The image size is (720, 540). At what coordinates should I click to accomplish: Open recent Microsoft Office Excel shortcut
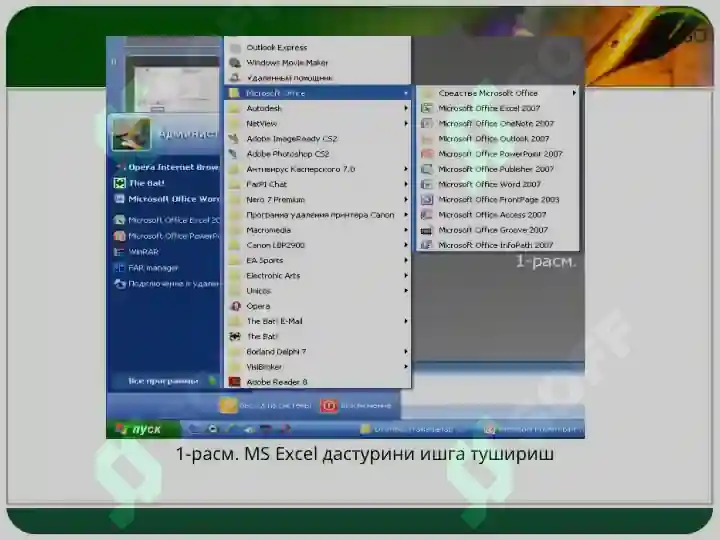166,220
